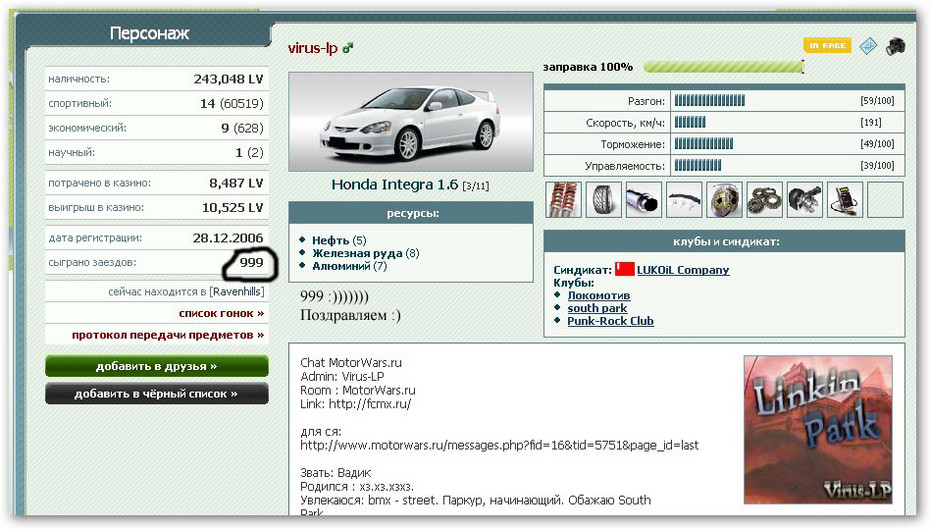This screenshot has width=930, height=529.
Task: Click the добавить в друзья button
Action: point(157,366)
